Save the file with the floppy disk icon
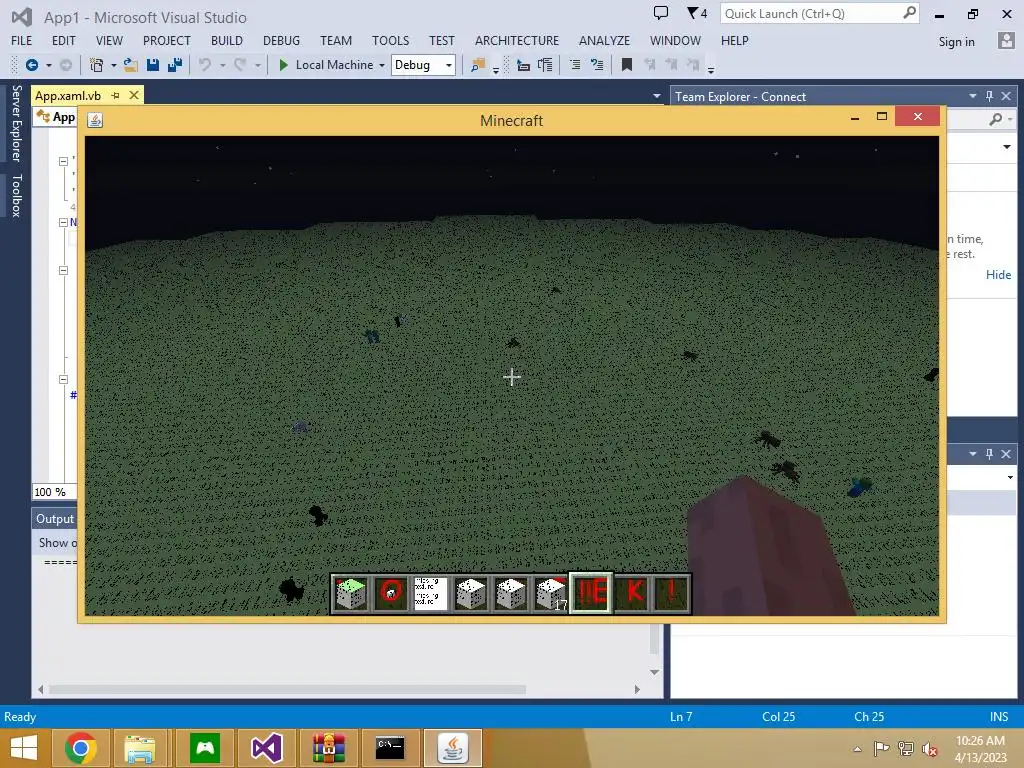Viewport: 1024px width, 768px height. 153,65
